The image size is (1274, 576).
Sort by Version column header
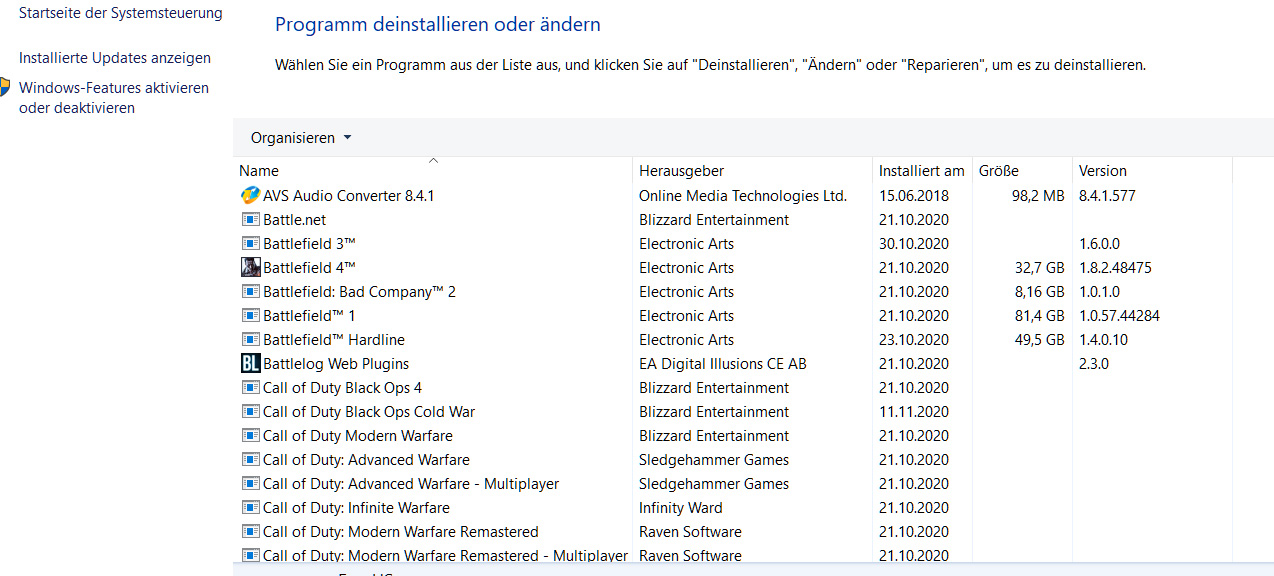[x=1103, y=171]
